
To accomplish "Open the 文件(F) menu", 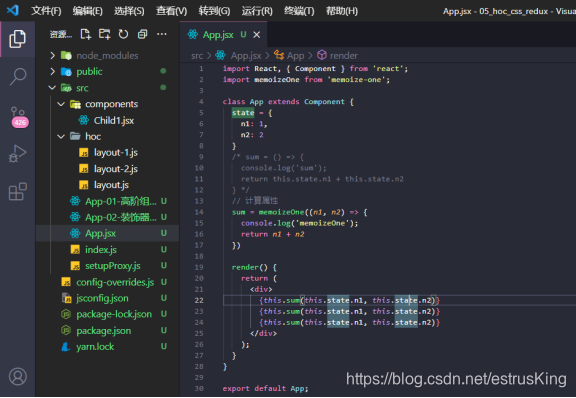I will click(x=46, y=11).
